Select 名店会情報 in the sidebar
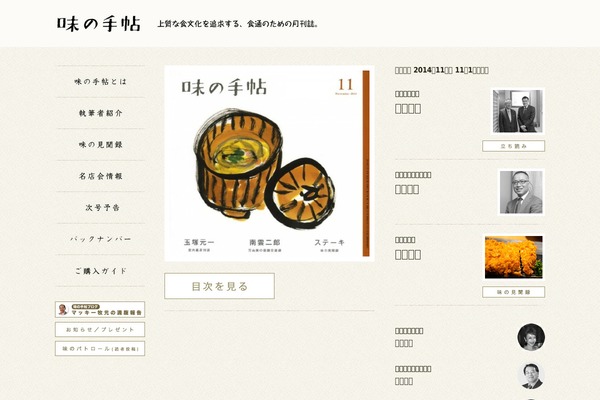This screenshot has width=600, height=400. (100, 176)
